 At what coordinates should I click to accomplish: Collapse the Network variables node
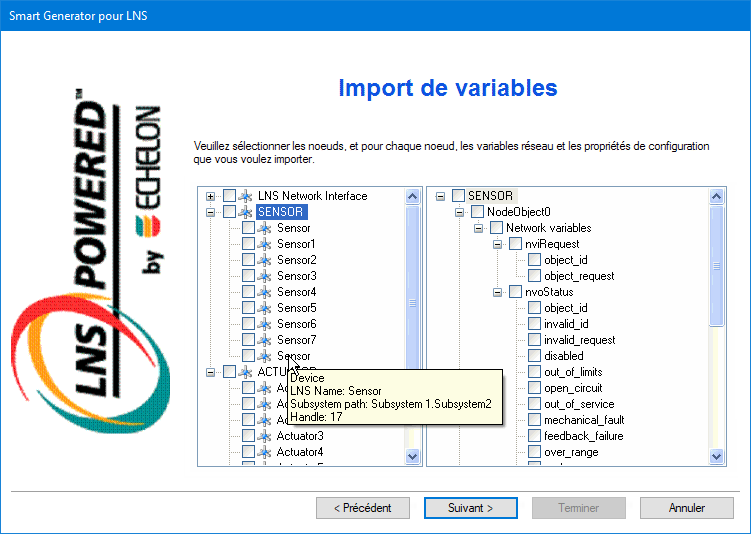tap(478, 228)
